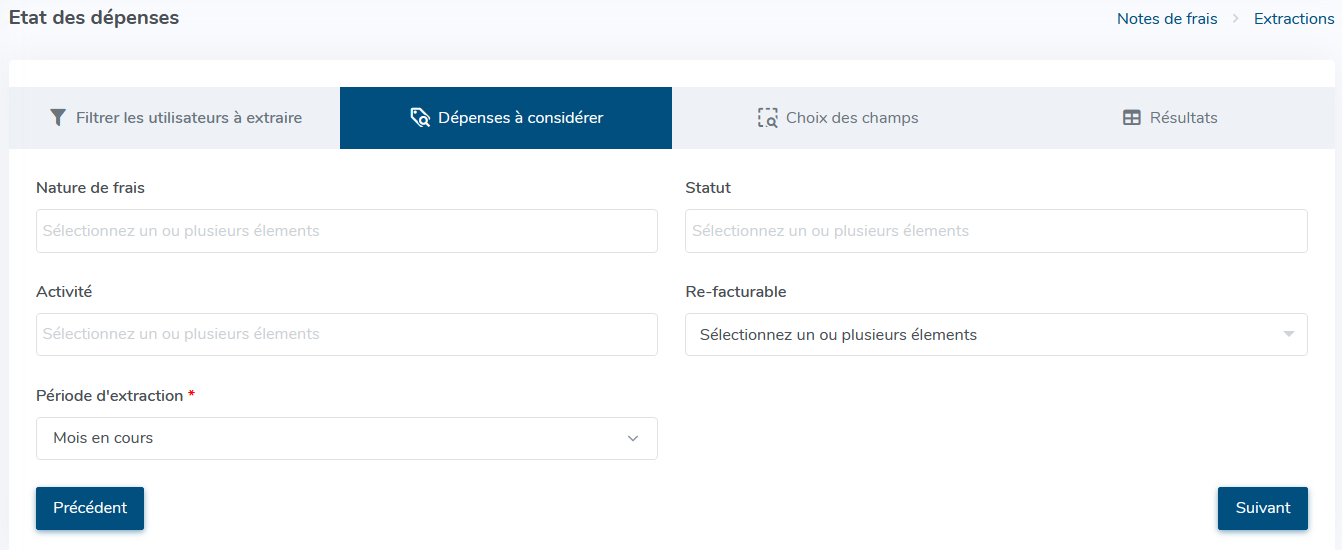Click the funnel filter icon in first tab
The image size is (1342, 550).
58,118
